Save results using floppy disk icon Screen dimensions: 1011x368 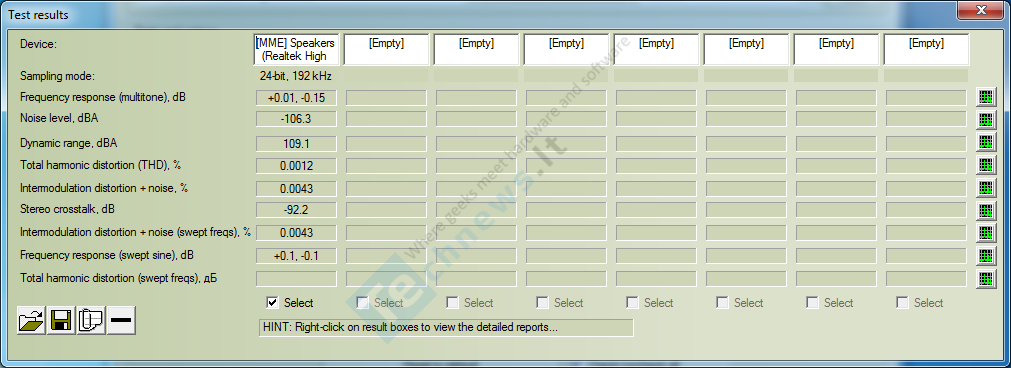(61, 320)
